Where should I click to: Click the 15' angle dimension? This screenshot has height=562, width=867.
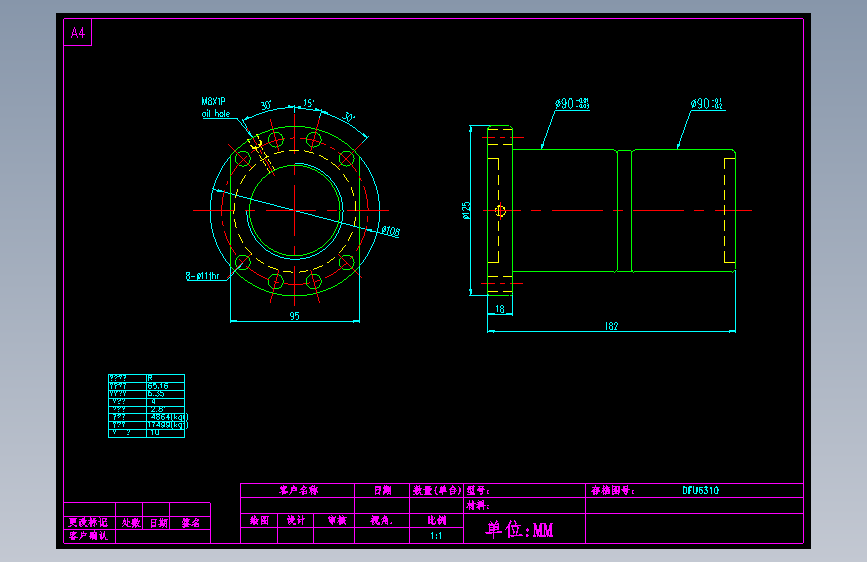[x=308, y=103]
